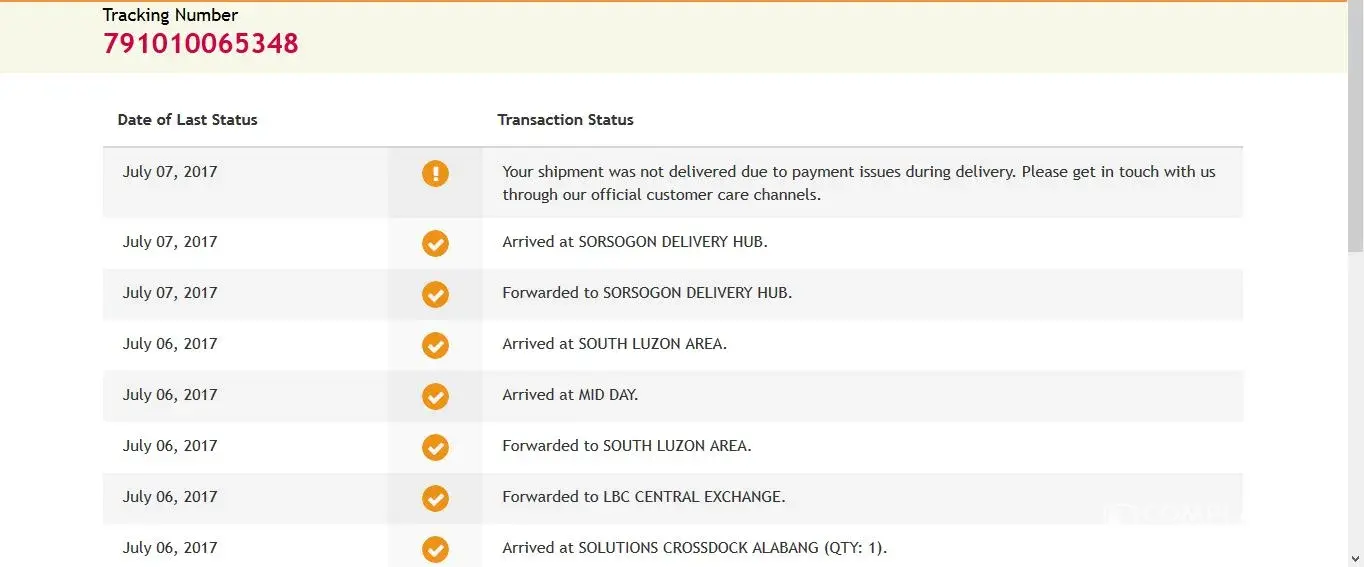The height and width of the screenshot is (567, 1364).
Task: Click the Arrived at SORSOGON DELIVERY HUB status text
Action: (635, 242)
